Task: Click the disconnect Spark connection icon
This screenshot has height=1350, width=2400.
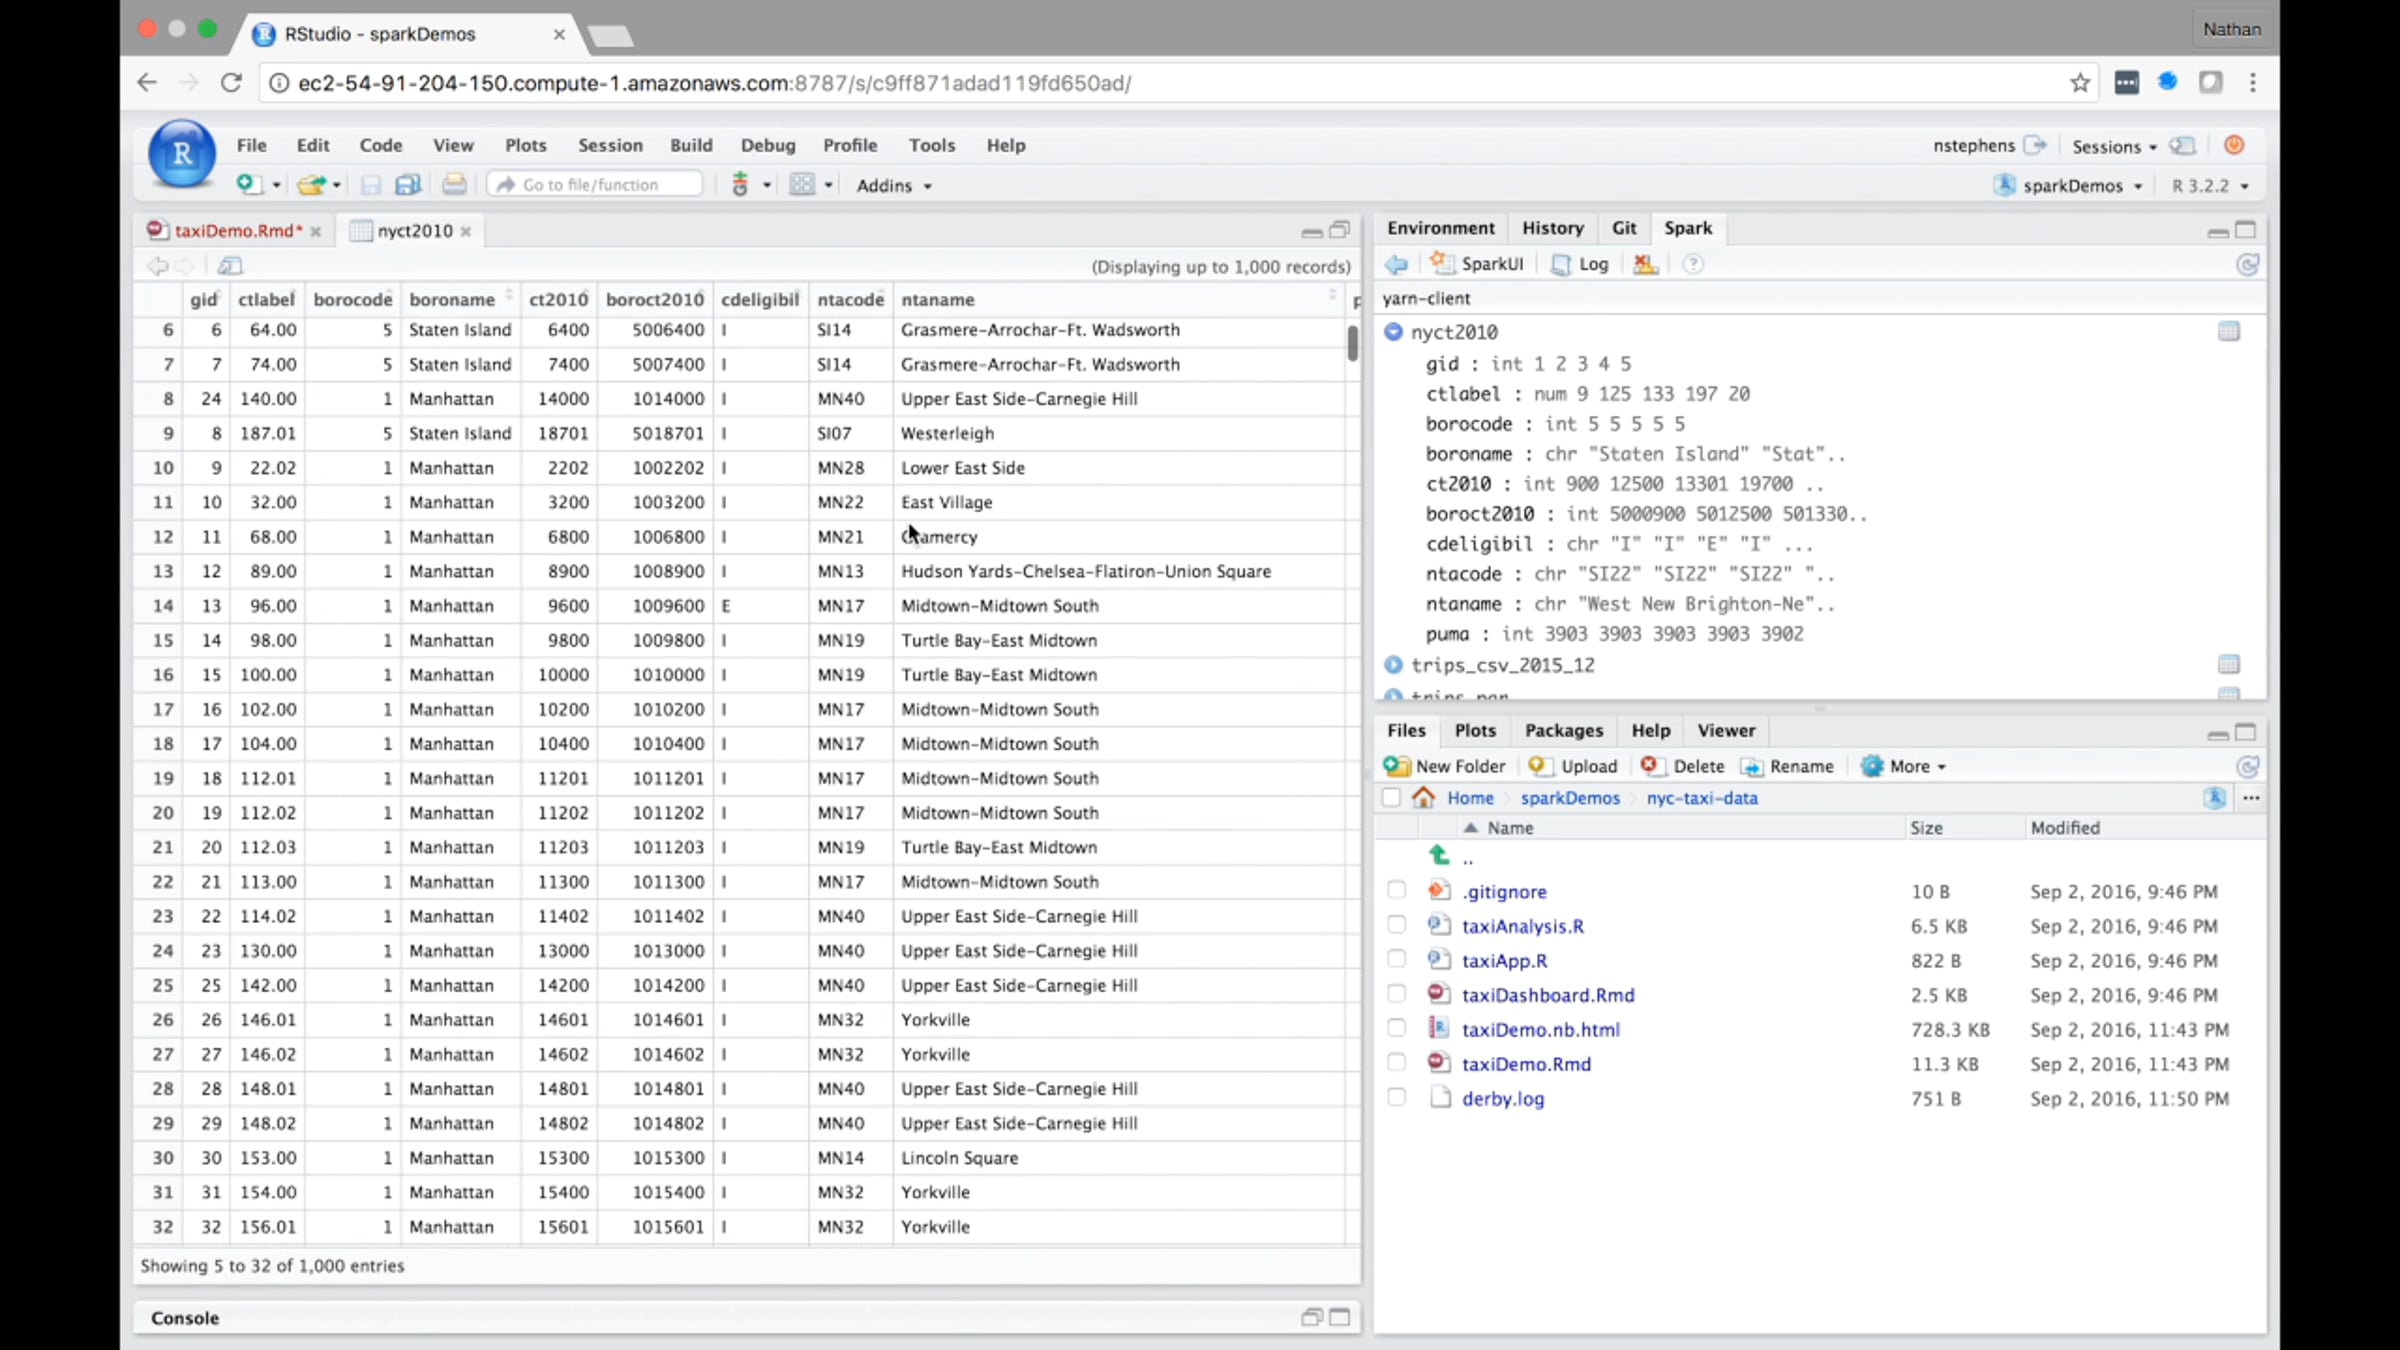Action: (1645, 264)
